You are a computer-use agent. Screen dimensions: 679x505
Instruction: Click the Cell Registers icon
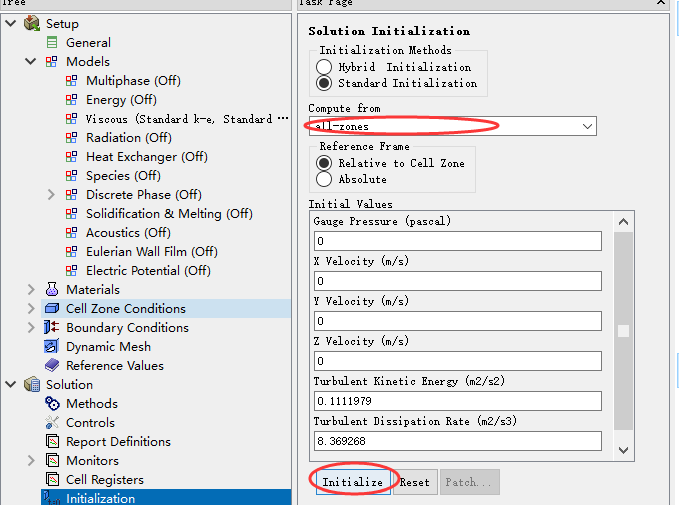tap(52, 479)
